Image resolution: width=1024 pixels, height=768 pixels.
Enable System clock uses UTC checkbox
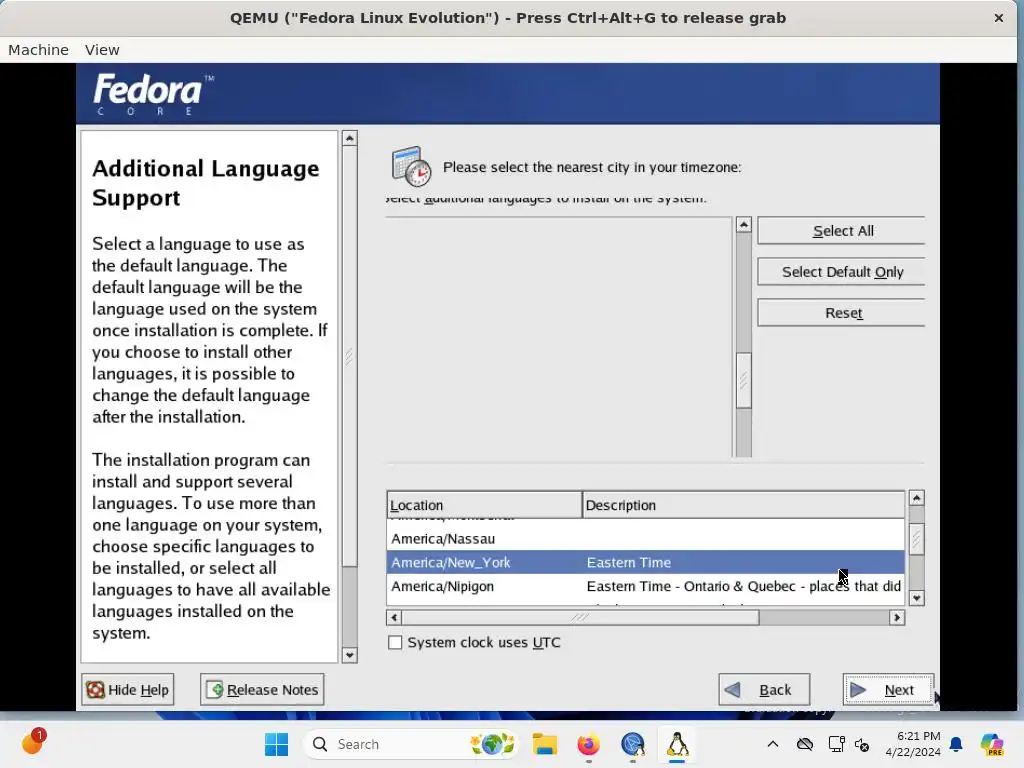[x=395, y=643]
